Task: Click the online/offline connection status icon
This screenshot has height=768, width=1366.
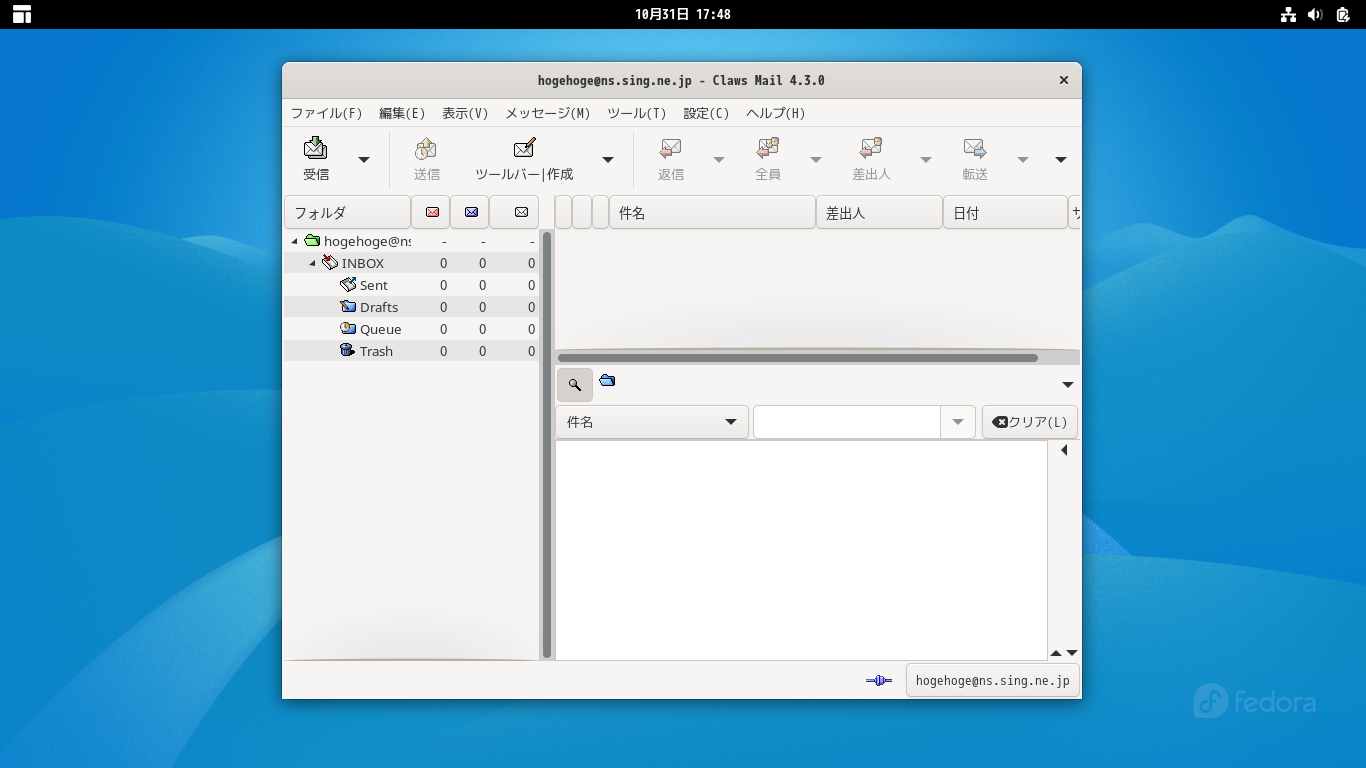Action: point(878,681)
